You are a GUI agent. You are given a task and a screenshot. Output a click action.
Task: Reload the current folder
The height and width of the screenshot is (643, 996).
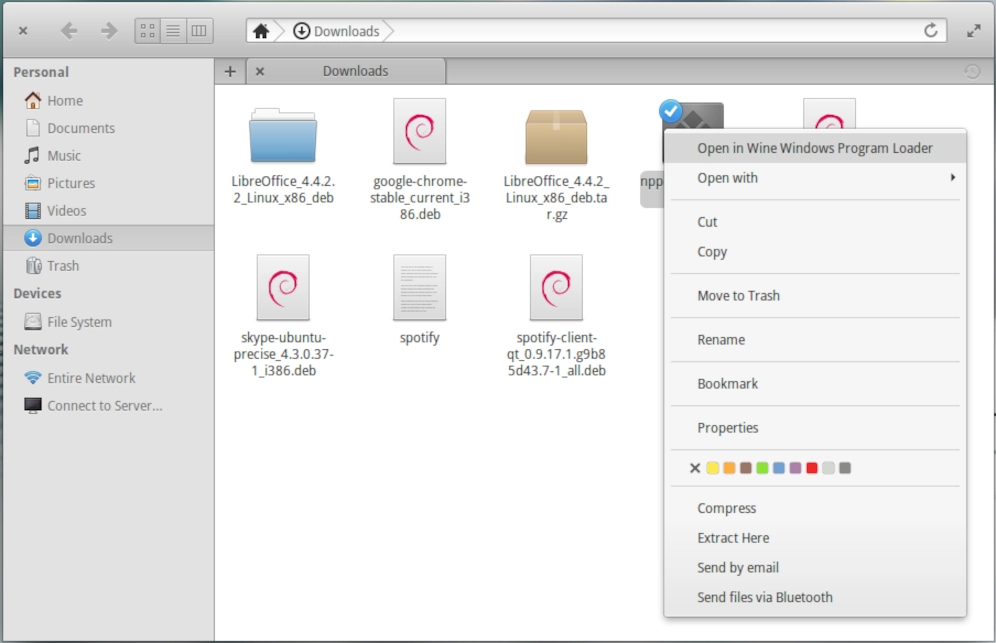coord(931,30)
